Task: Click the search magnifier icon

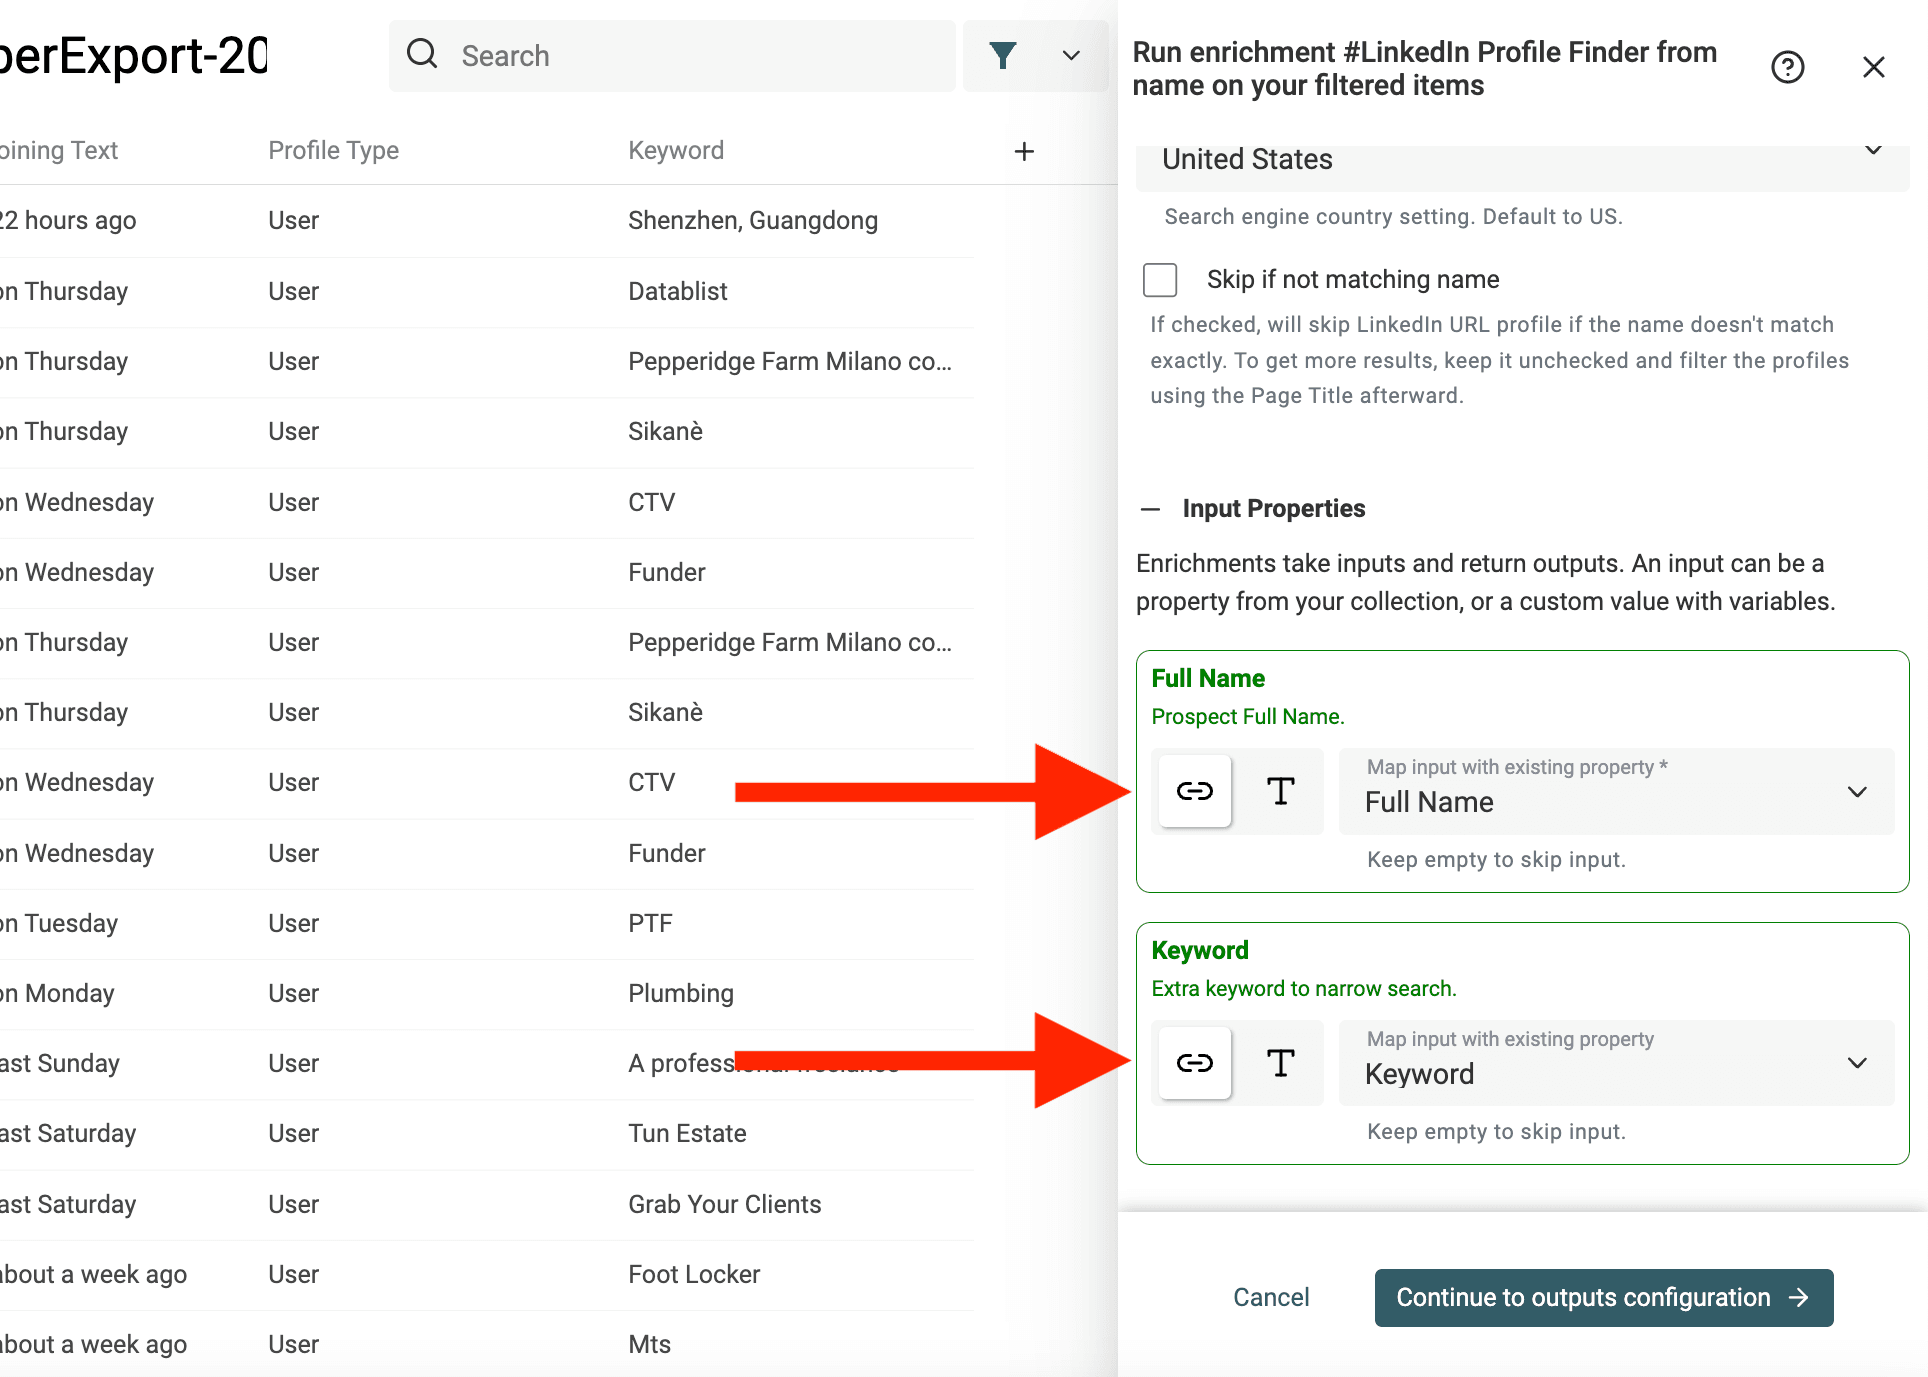Action: click(x=422, y=54)
